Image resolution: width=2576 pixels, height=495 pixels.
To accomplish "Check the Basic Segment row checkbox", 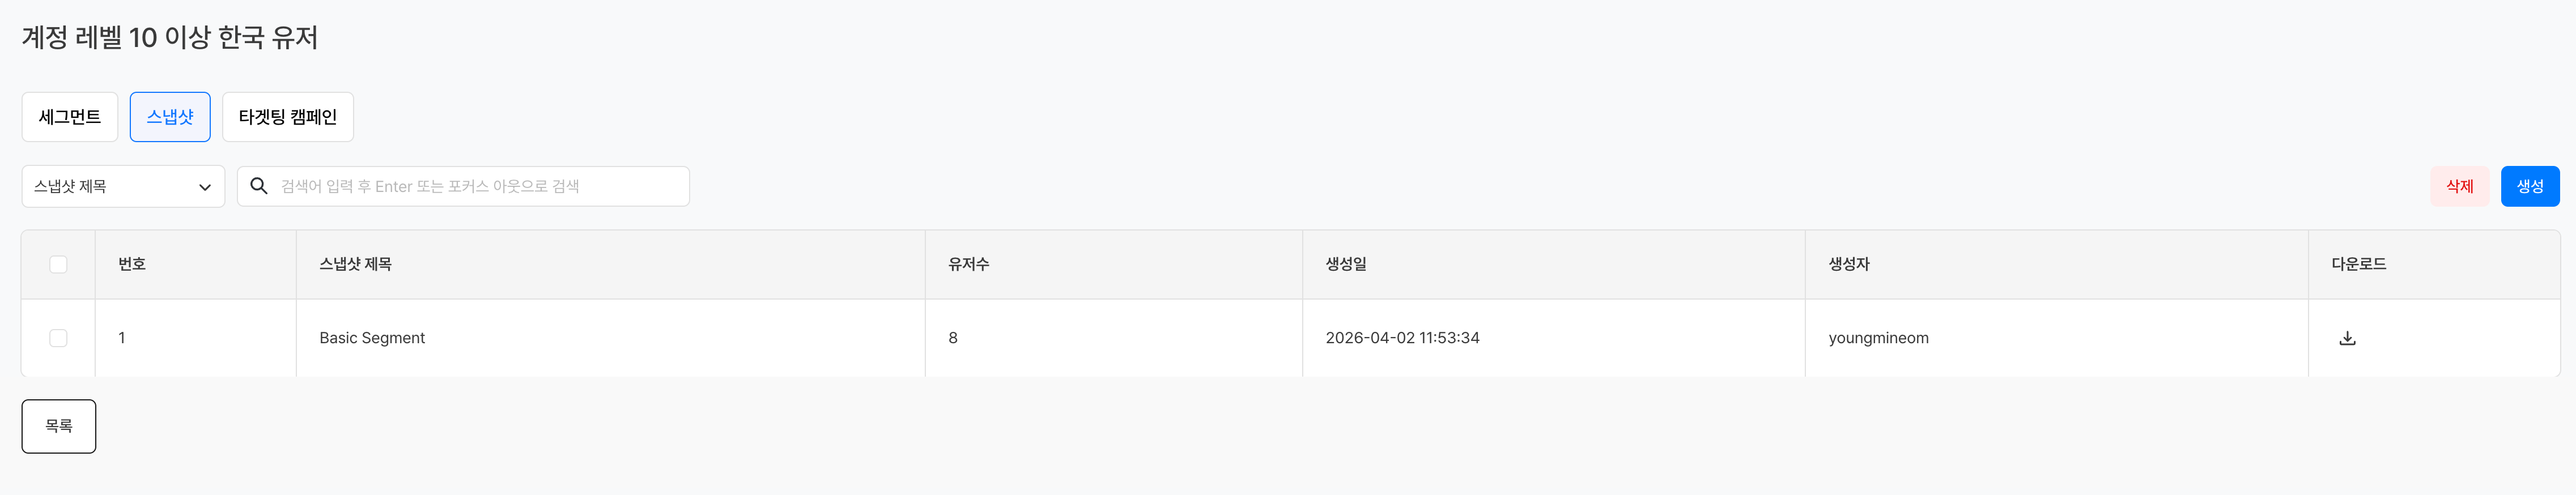I will (x=58, y=338).
